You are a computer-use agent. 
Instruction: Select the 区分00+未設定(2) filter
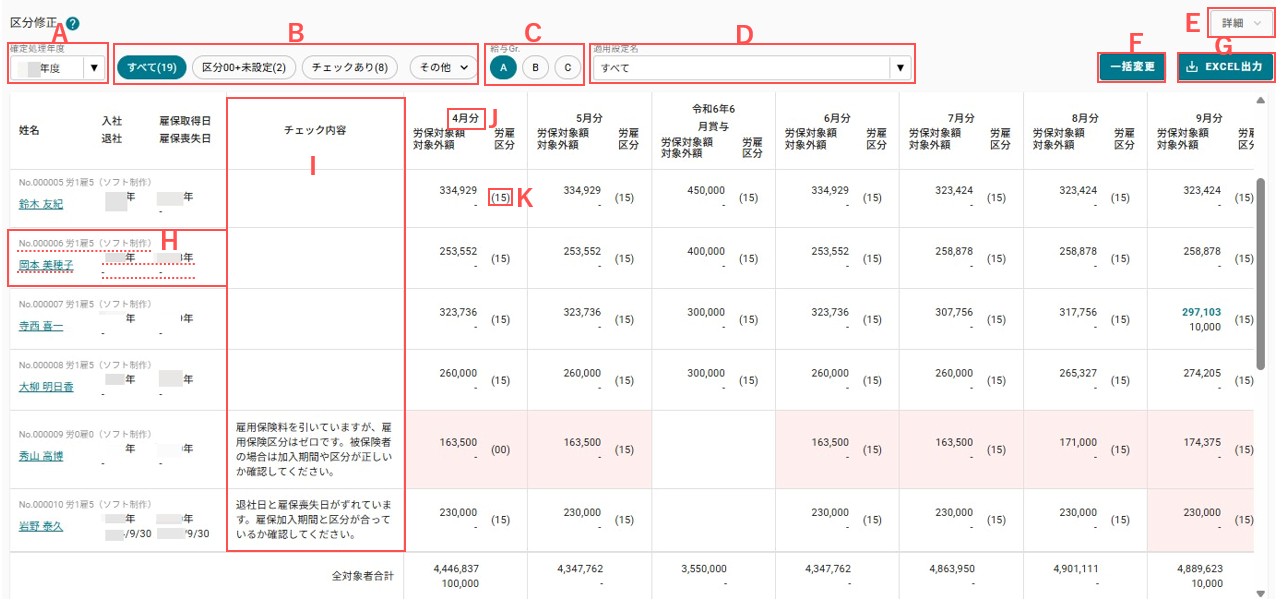pos(243,67)
